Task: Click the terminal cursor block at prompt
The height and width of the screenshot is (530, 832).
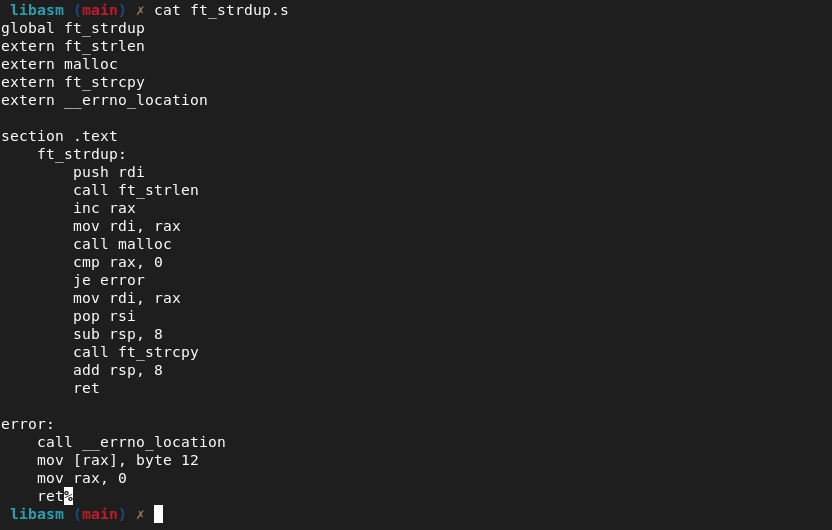Action: pos(158,514)
